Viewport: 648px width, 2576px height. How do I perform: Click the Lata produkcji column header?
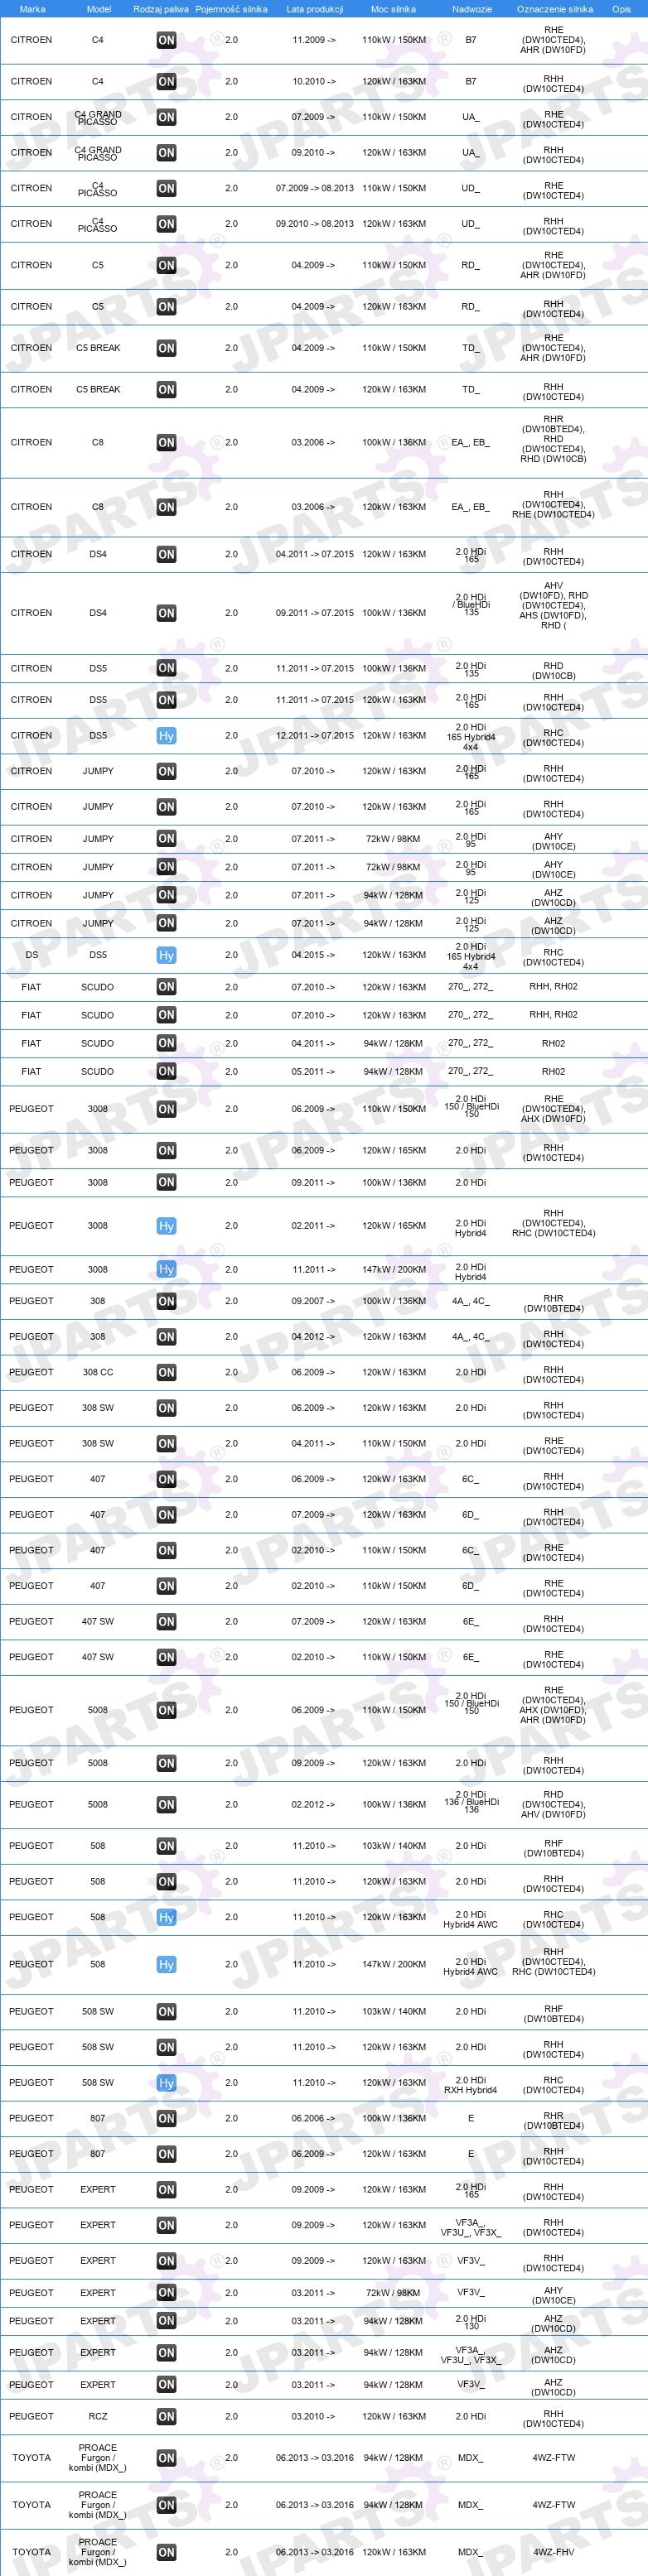pos(314,9)
